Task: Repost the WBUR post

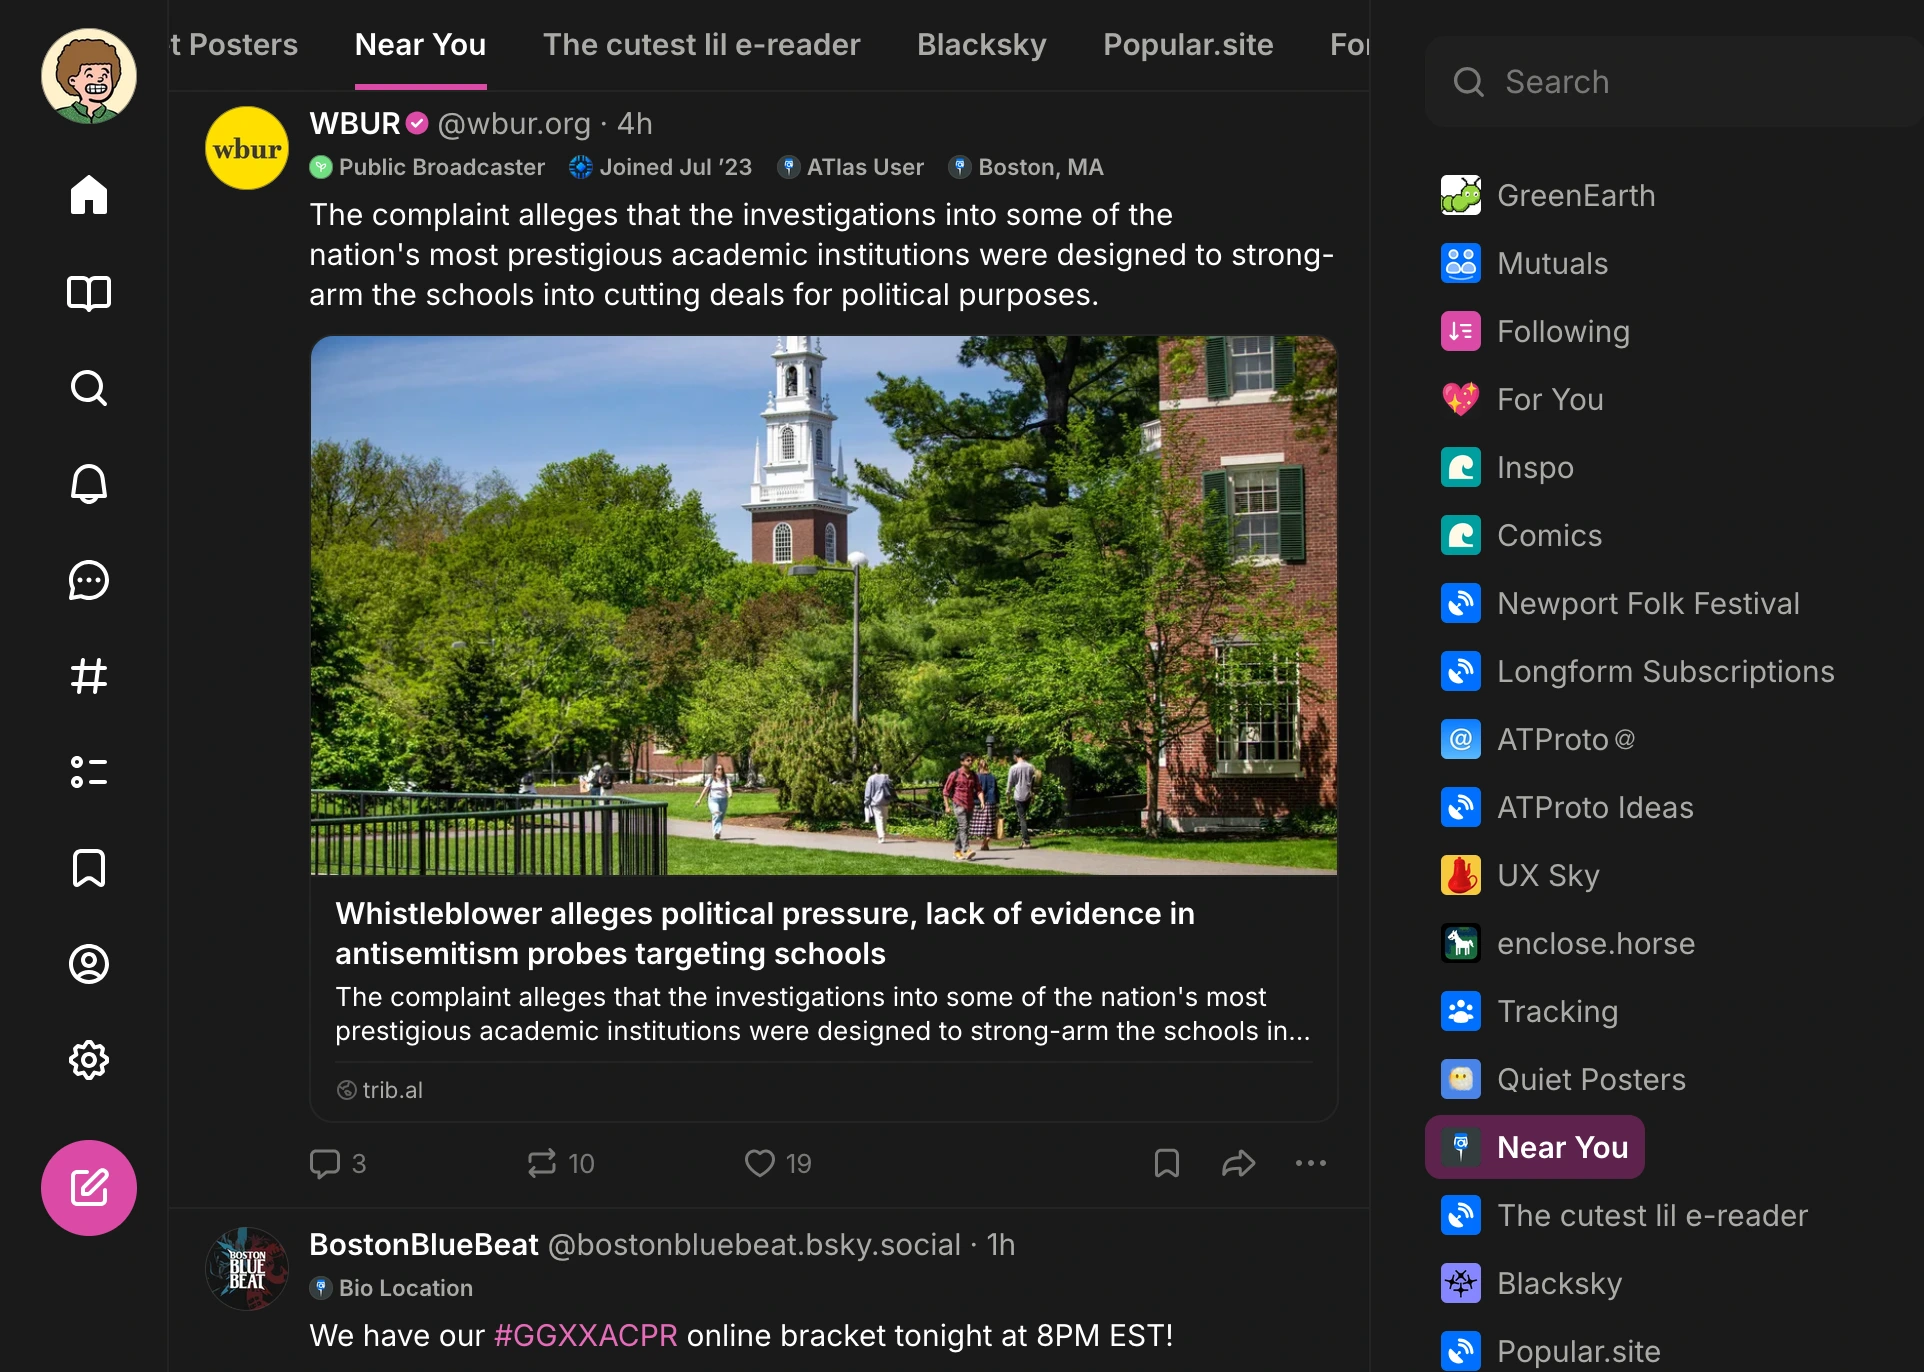Action: 560,1163
